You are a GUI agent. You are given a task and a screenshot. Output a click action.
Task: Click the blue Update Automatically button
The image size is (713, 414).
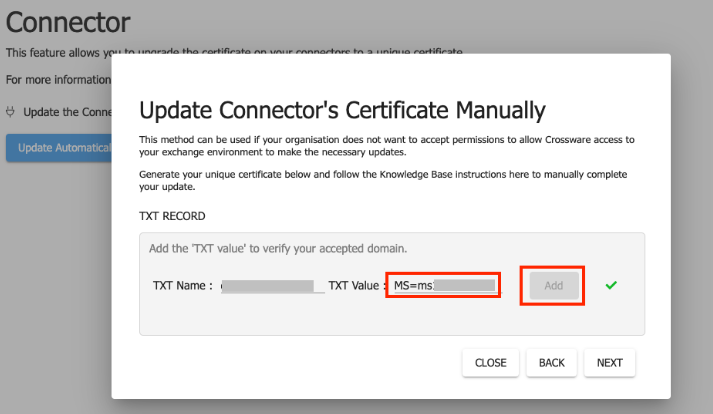58,148
